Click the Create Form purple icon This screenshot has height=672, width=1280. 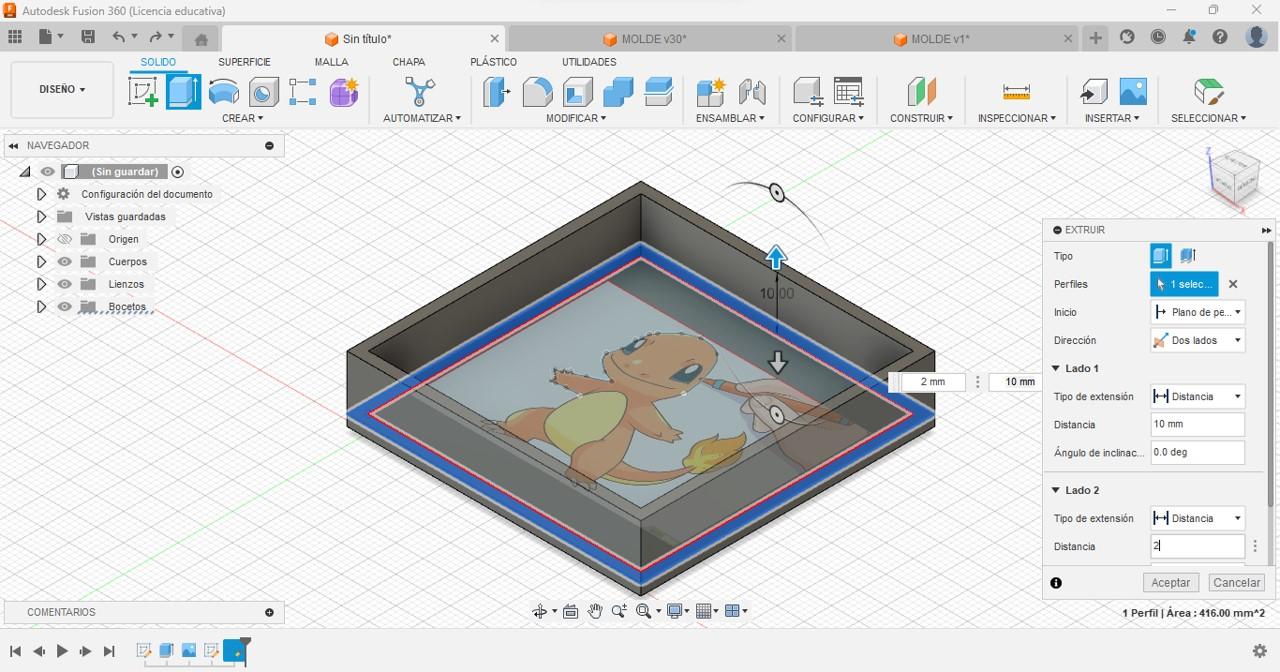coord(344,92)
